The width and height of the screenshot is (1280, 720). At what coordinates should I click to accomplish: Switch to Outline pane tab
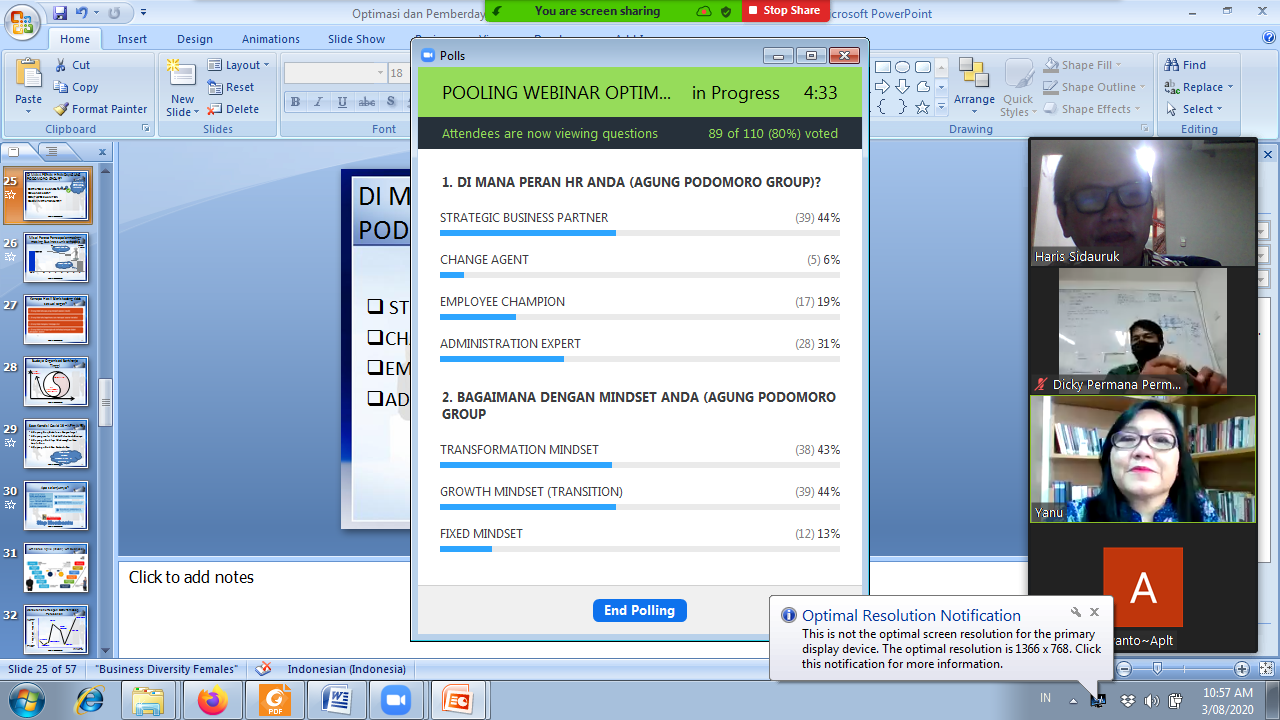(52, 152)
